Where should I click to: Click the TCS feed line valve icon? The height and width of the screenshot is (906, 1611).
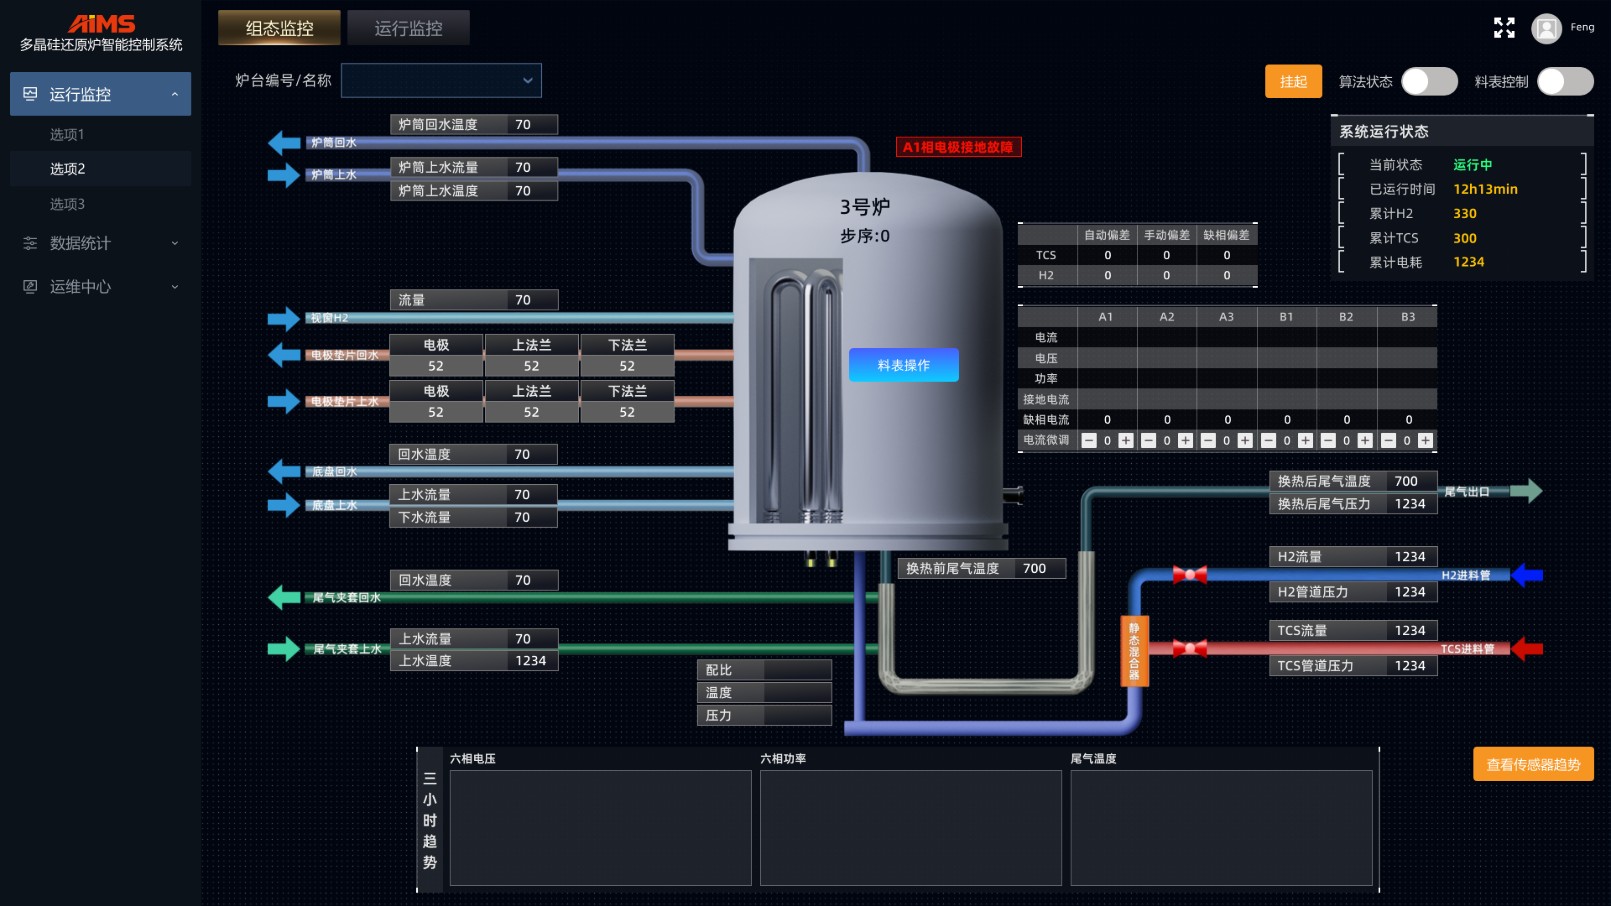tap(1189, 648)
